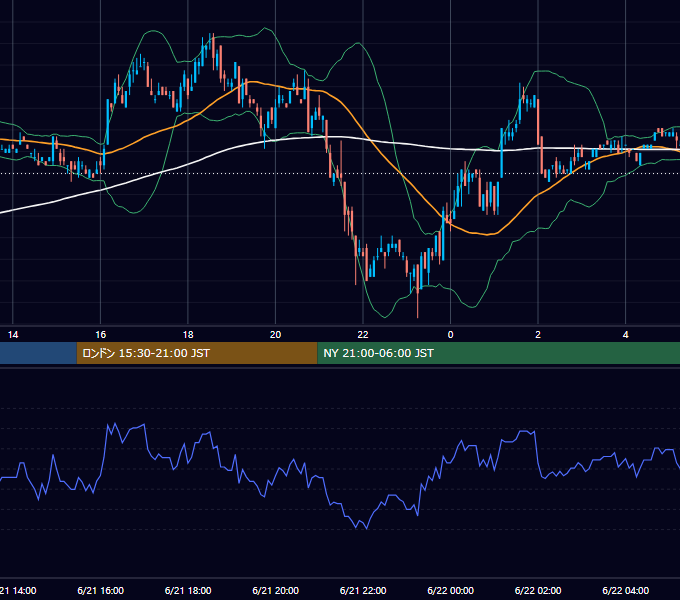The height and width of the screenshot is (600, 680).
Task: Click the blue session bar before London
Action: point(38,353)
